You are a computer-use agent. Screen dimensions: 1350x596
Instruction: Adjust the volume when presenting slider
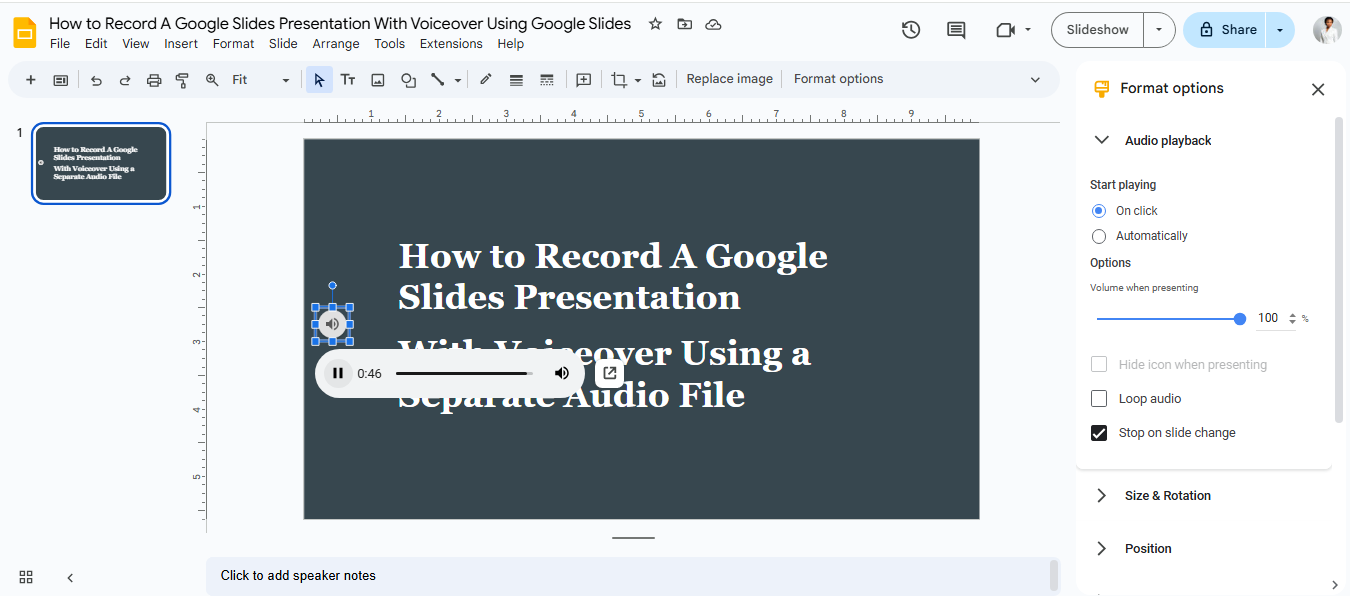point(1168,319)
